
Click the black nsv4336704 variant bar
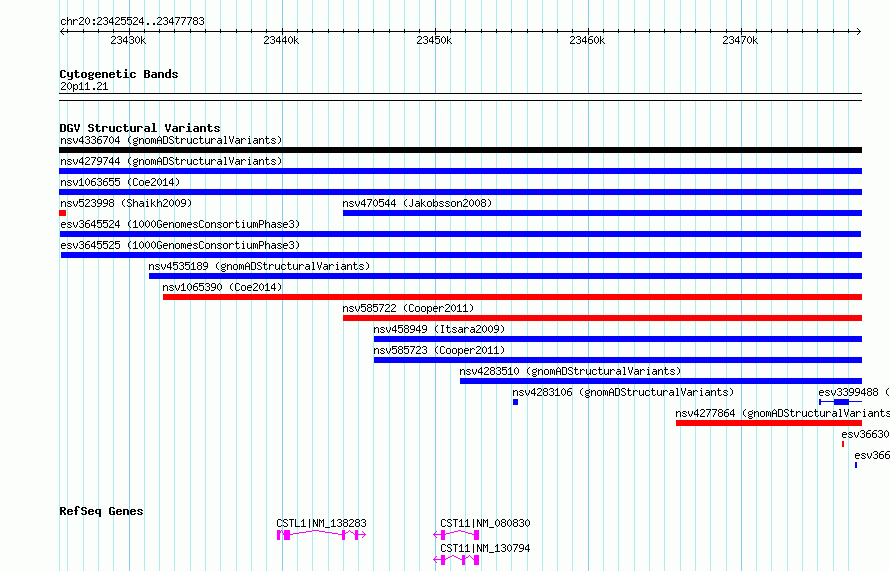[x=460, y=150]
